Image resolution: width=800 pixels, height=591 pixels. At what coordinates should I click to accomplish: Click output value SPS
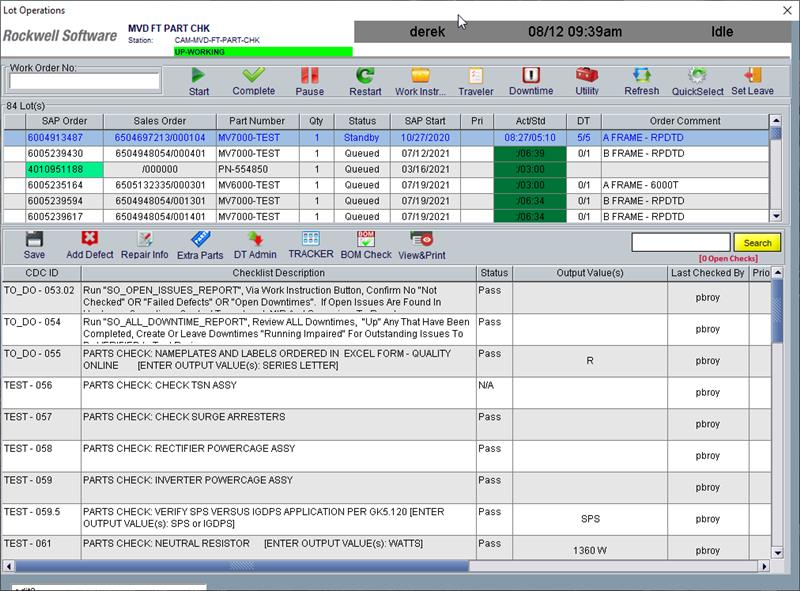coord(590,519)
